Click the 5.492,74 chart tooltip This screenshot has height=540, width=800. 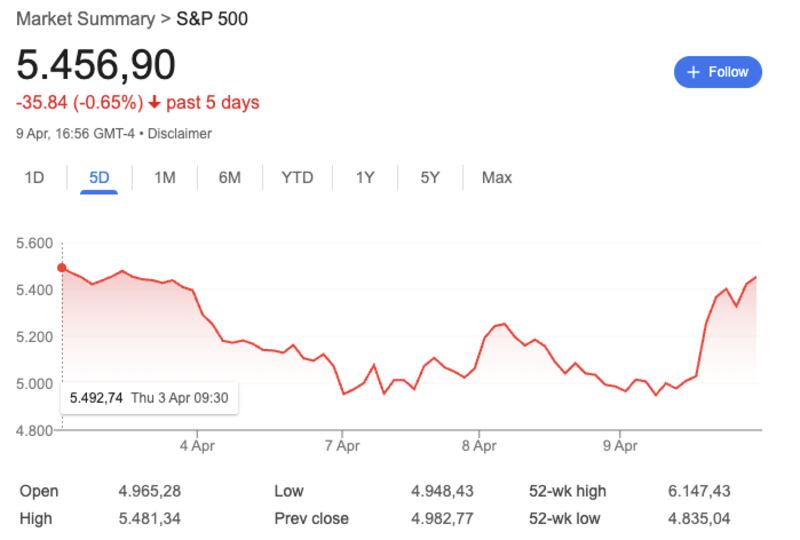(x=150, y=398)
